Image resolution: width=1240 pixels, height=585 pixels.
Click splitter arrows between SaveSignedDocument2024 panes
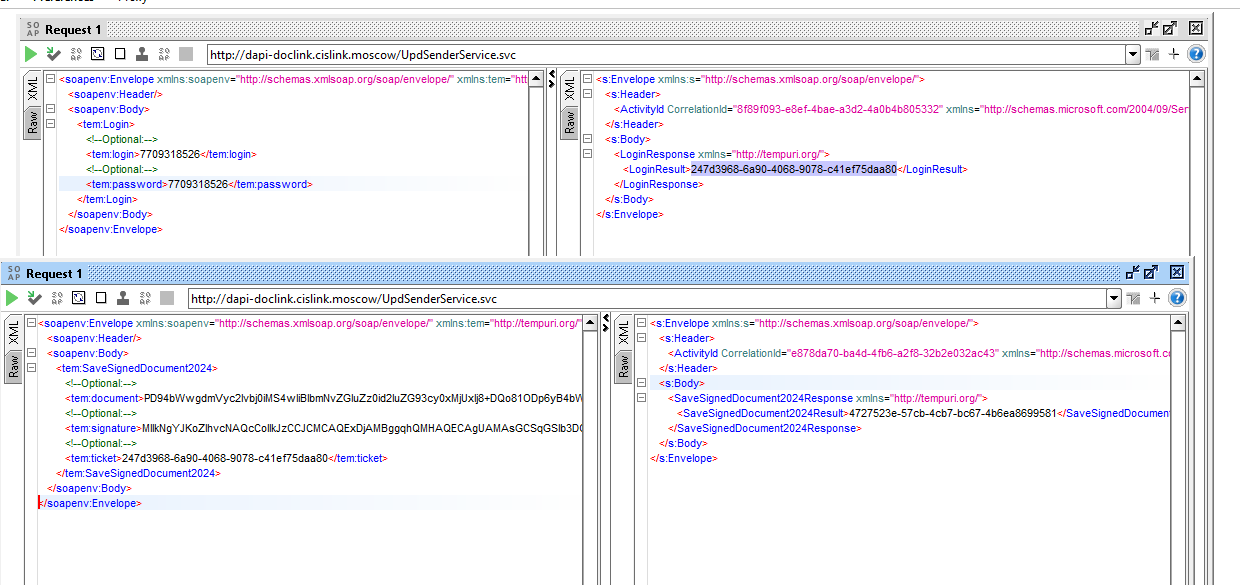click(605, 321)
